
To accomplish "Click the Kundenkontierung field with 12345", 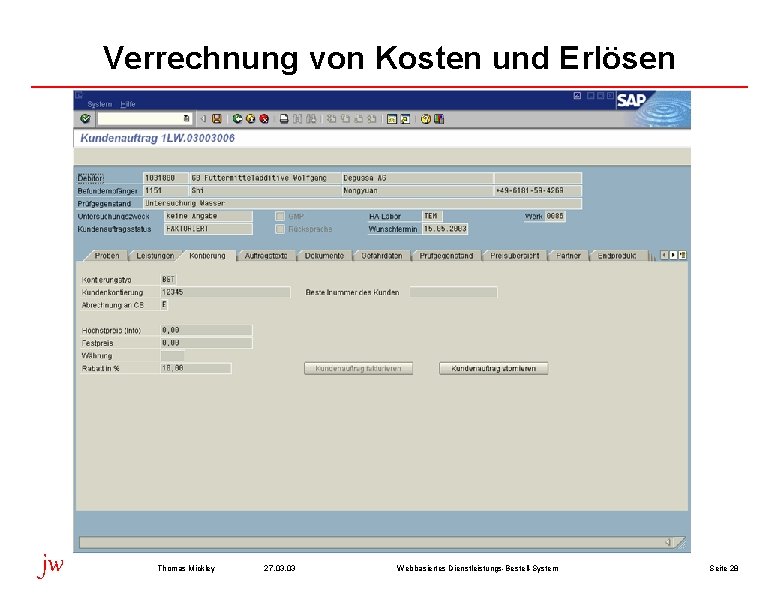I will pos(225,293).
